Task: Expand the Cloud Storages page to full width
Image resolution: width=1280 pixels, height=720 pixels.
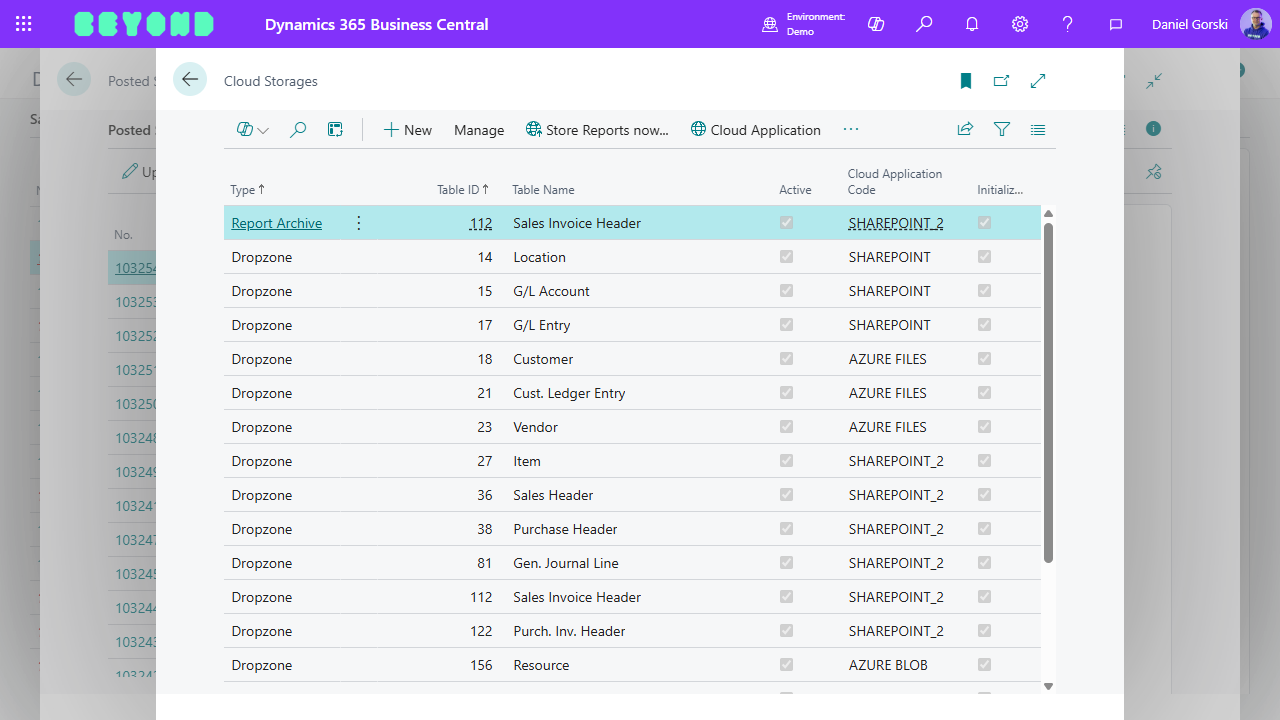Action: tap(1038, 81)
